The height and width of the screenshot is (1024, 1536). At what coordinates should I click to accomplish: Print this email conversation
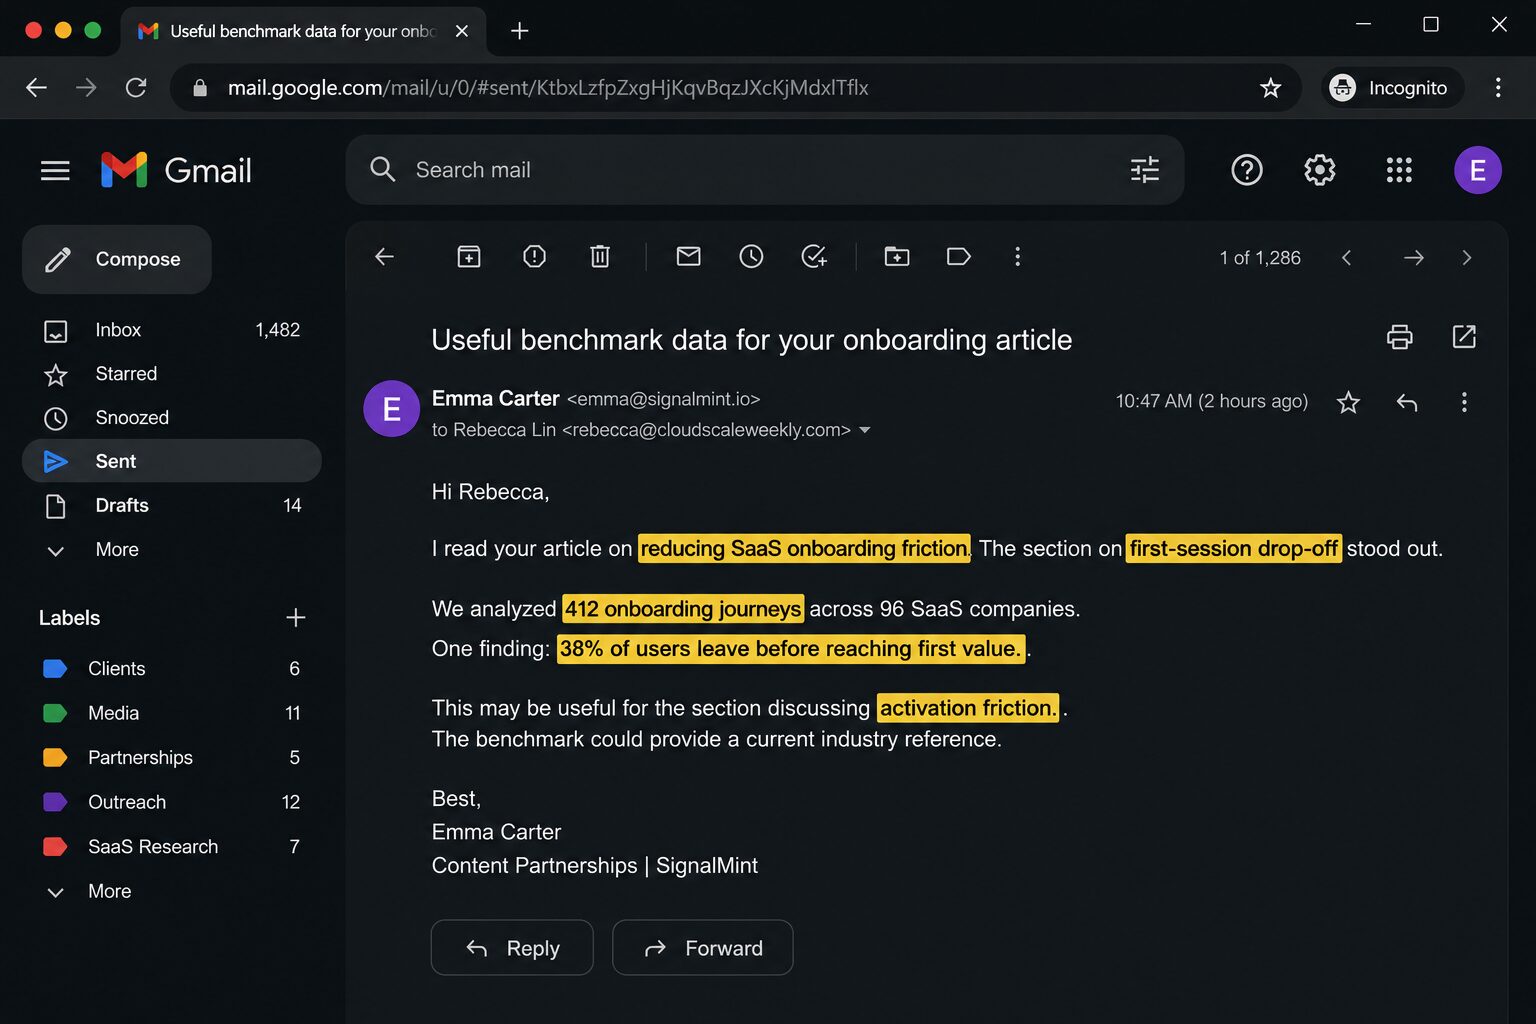point(1399,337)
